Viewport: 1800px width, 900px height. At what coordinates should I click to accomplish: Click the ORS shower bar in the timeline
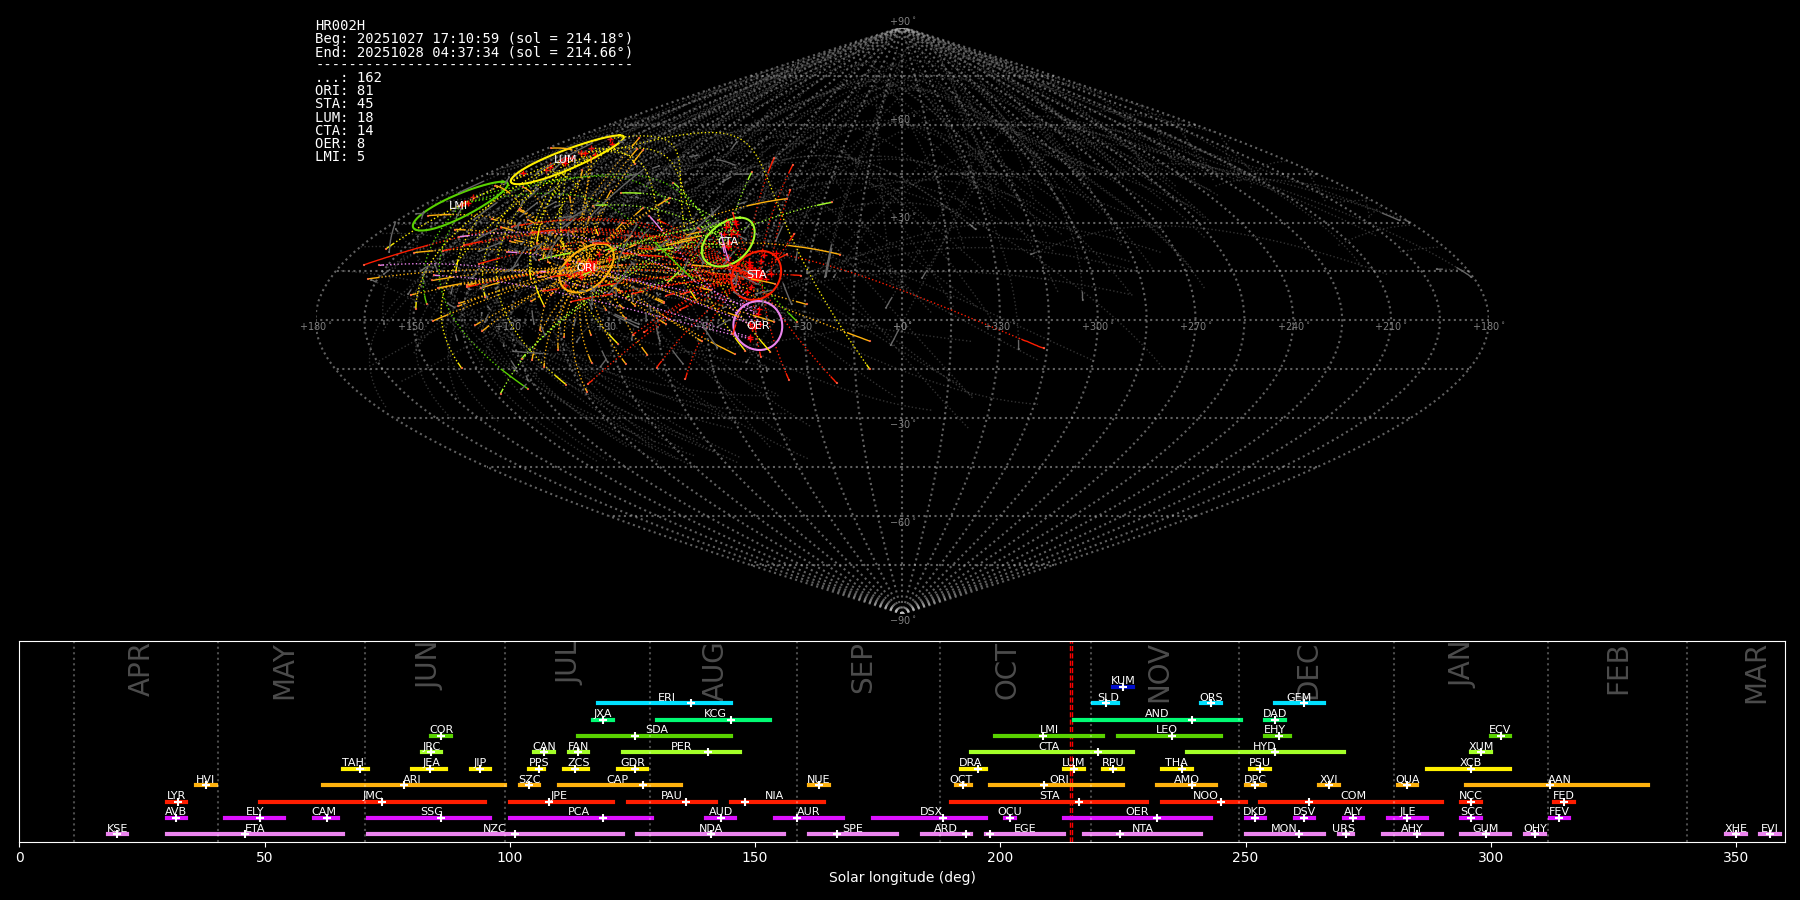[1211, 703]
